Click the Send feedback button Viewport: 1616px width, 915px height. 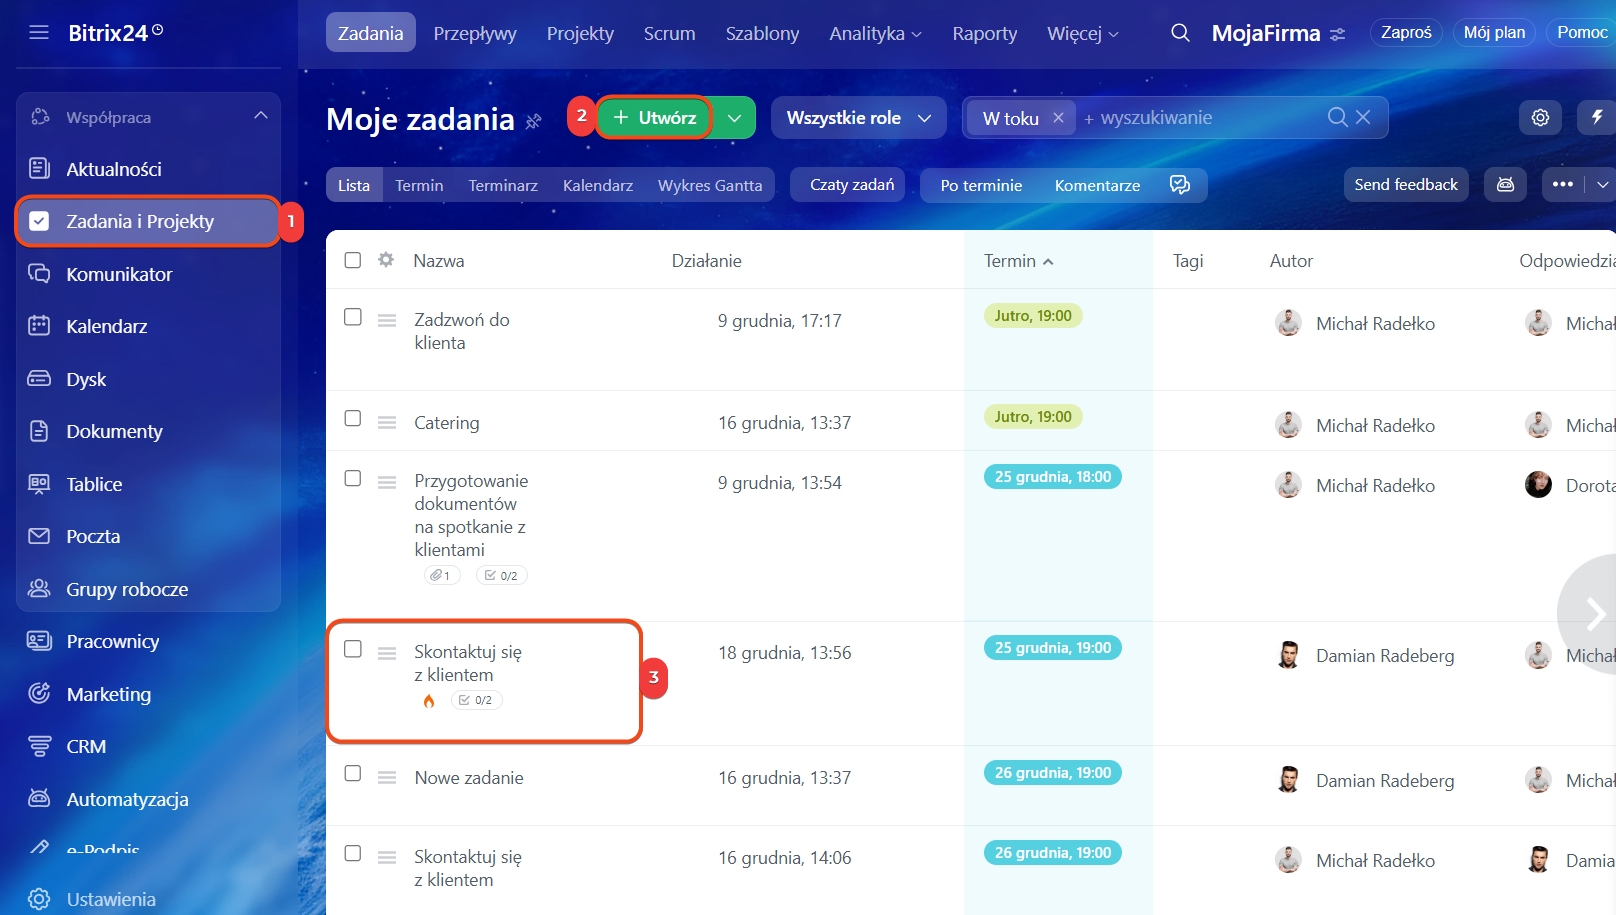pos(1405,185)
